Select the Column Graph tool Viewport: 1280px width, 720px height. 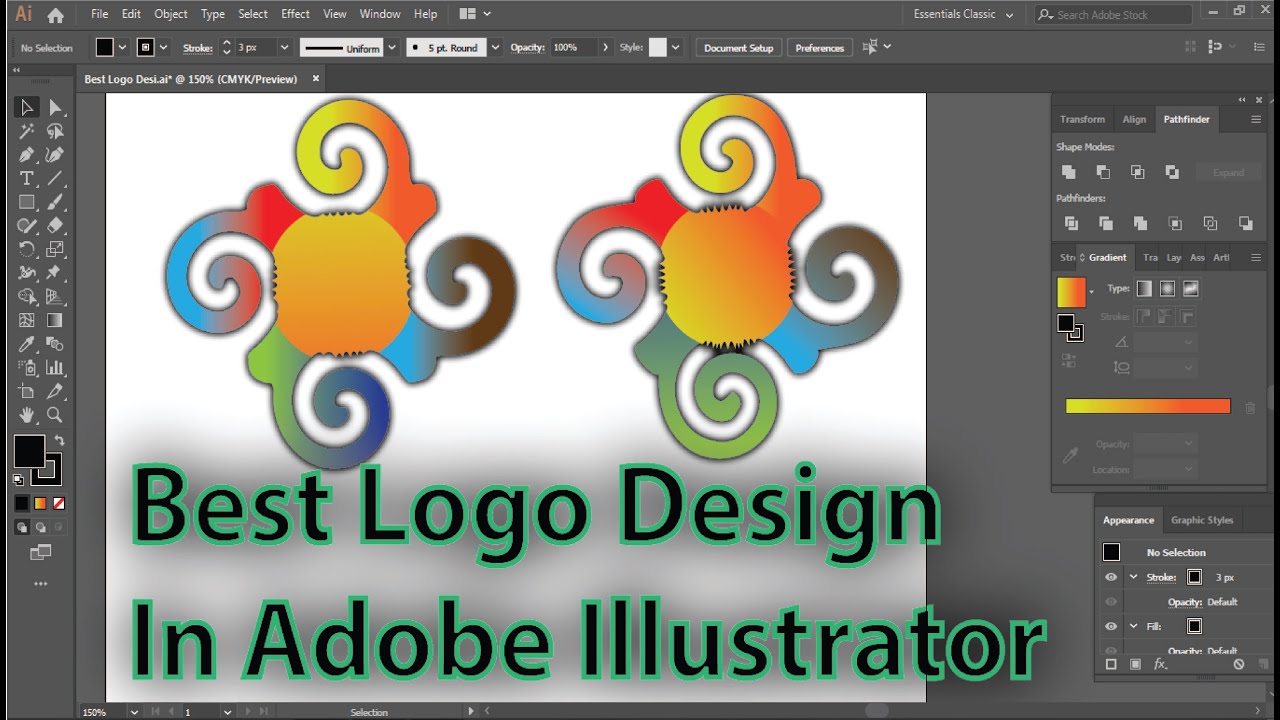tap(55, 368)
